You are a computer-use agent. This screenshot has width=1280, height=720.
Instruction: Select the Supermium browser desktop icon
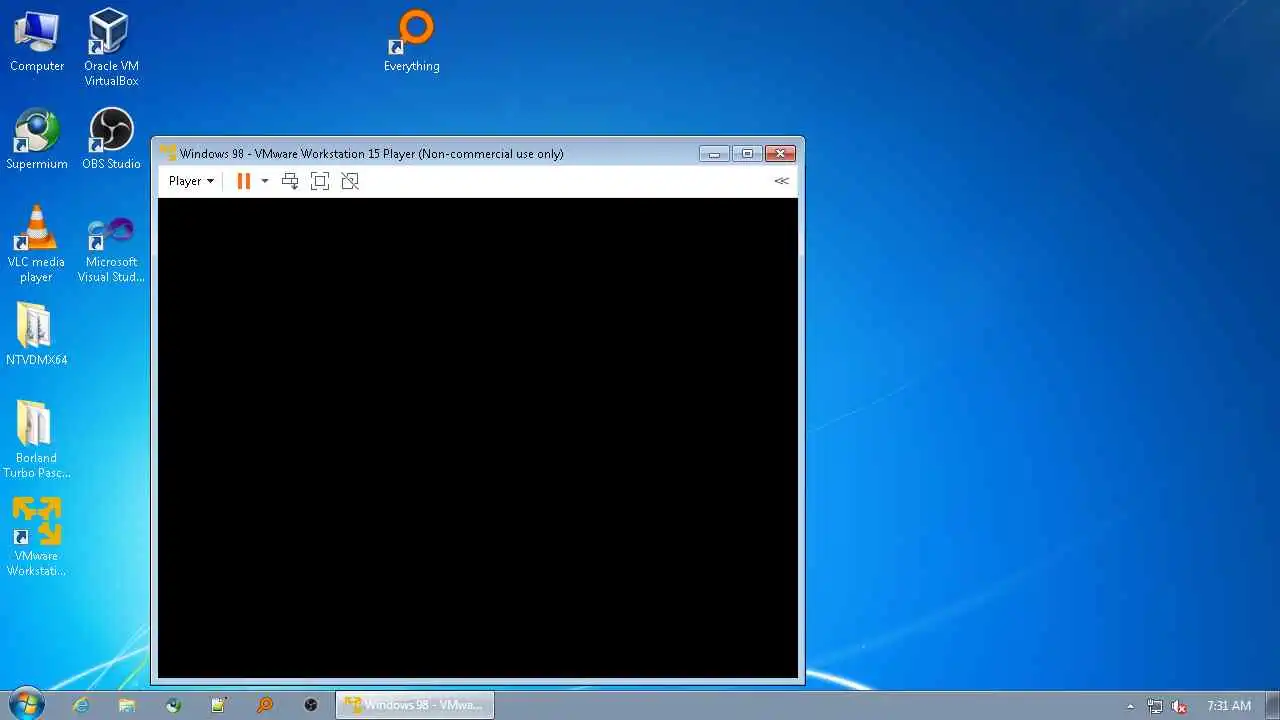[x=37, y=139]
